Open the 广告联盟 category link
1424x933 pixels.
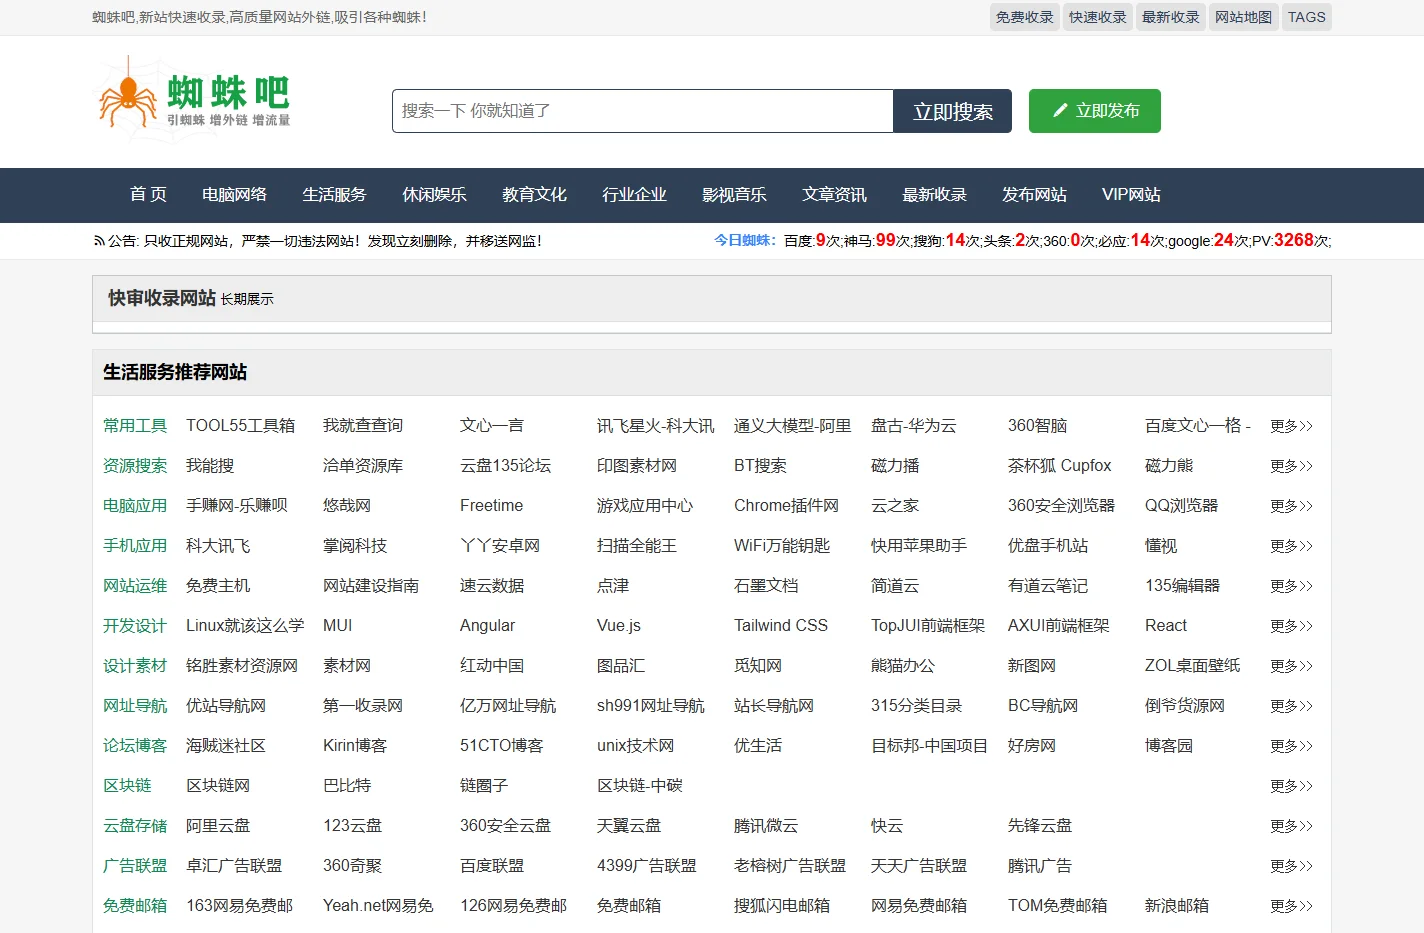(x=135, y=866)
